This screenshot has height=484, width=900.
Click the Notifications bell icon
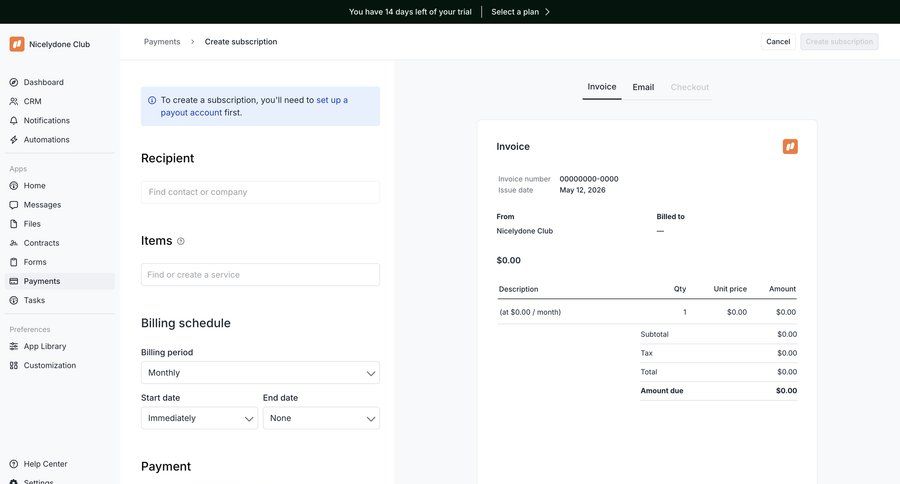click(x=14, y=121)
